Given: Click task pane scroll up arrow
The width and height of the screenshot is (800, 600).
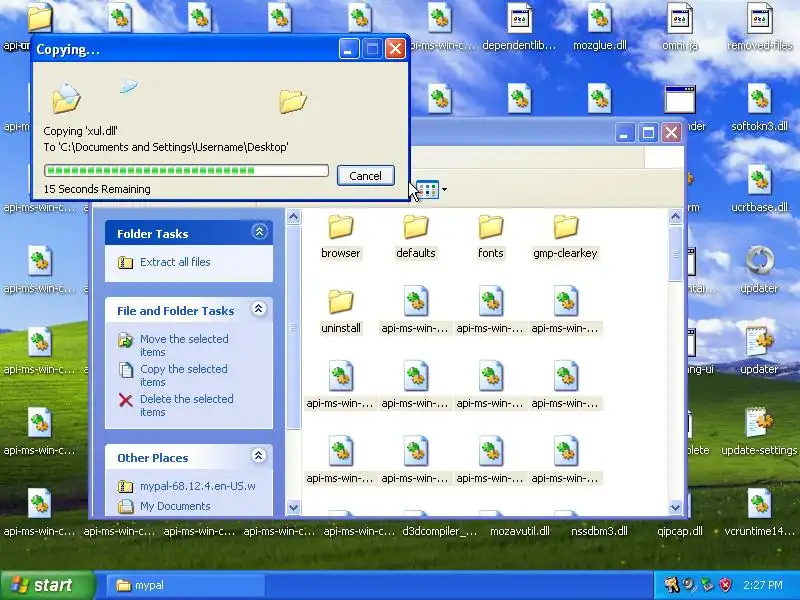Looking at the screenshot, I should pos(293,216).
